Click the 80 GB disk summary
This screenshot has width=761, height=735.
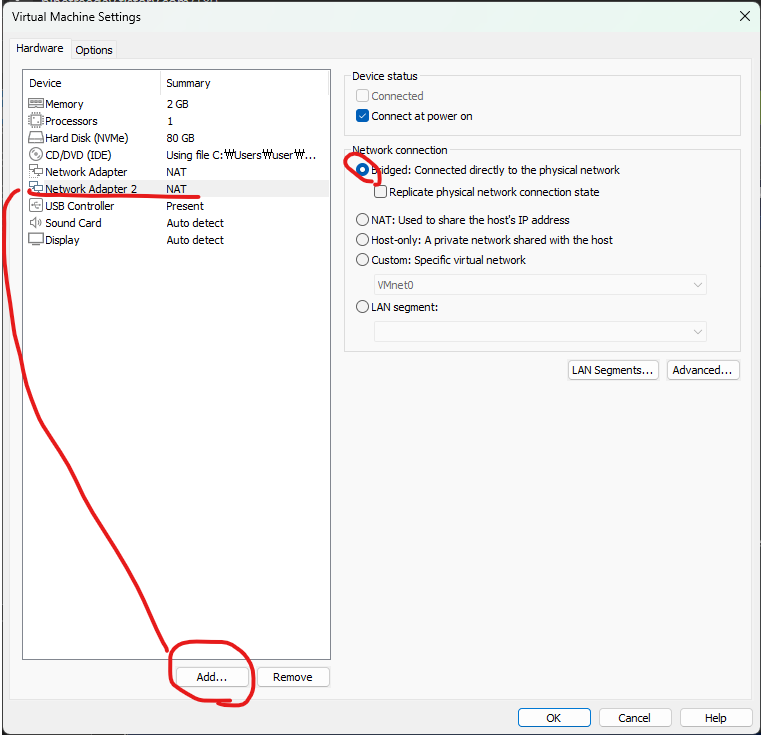tap(181, 138)
